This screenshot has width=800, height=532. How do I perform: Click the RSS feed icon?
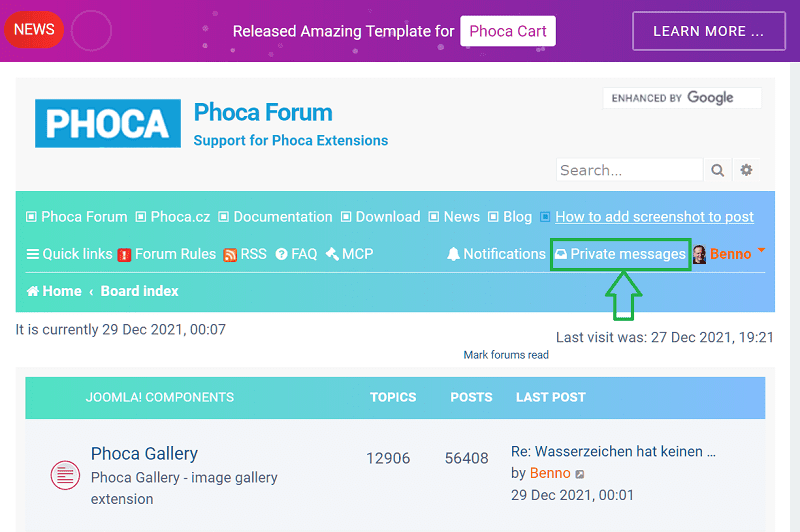pyautogui.click(x=230, y=255)
